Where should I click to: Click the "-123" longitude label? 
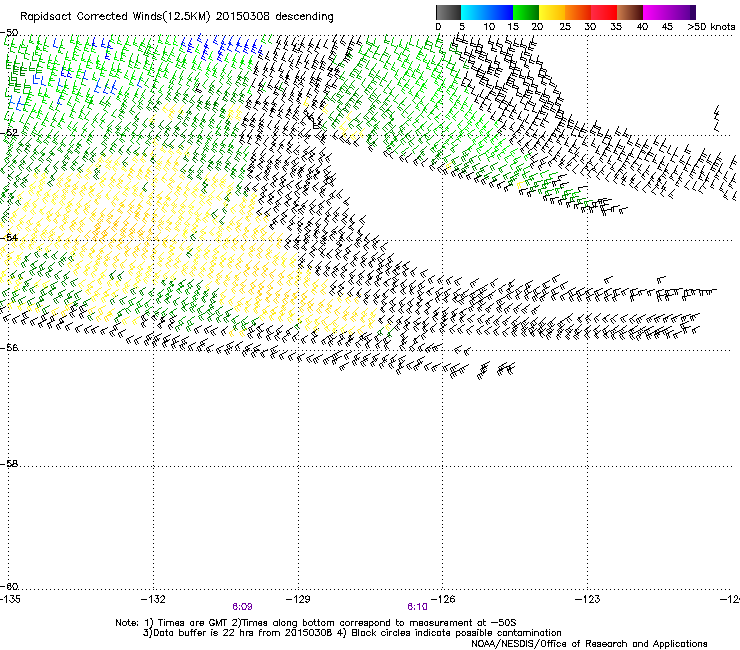point(588,599)
